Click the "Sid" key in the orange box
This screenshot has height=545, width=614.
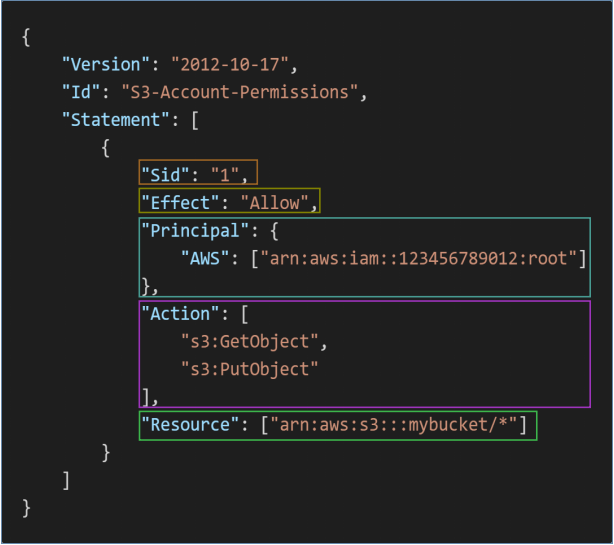169,174
